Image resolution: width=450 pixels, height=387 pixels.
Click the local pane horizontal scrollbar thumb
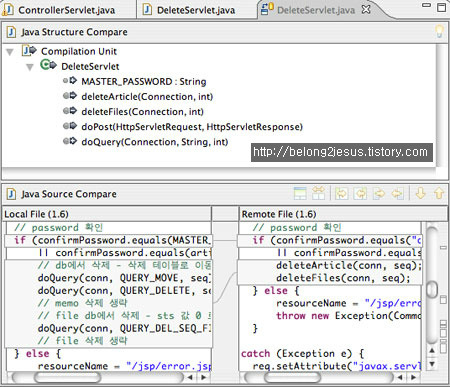click(67, 377)
